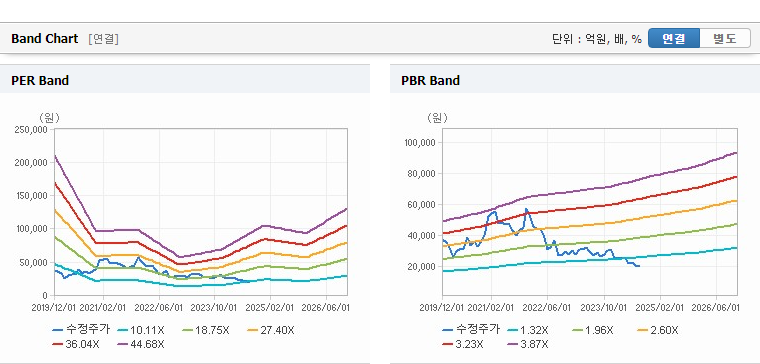Click the Band Chart heading
The width and height of the screenshot is (760, 364).
45,39
